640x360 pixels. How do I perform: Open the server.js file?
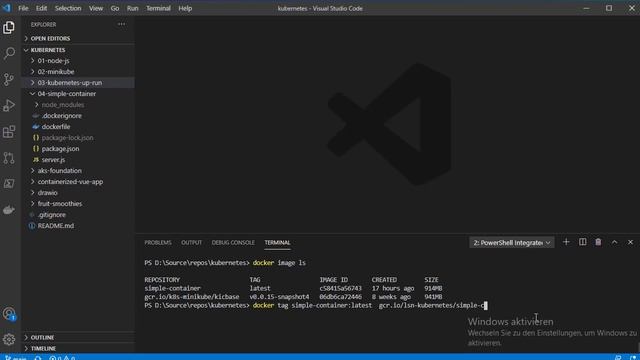(78, 160)
